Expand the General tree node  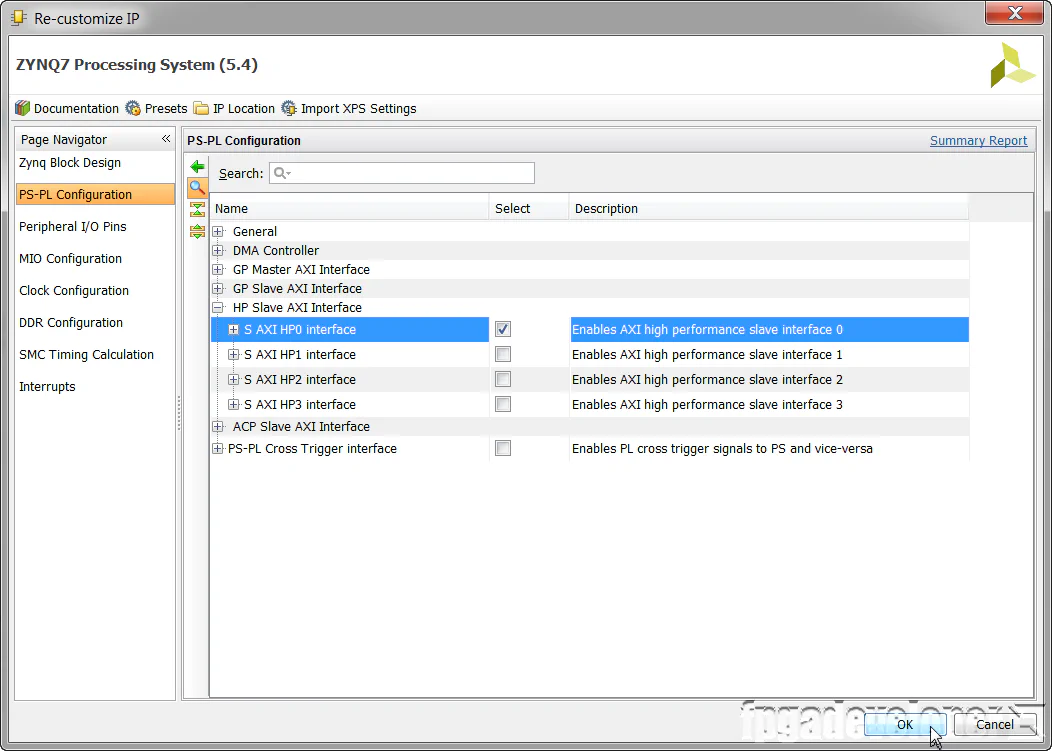click(x=218, y=232)
